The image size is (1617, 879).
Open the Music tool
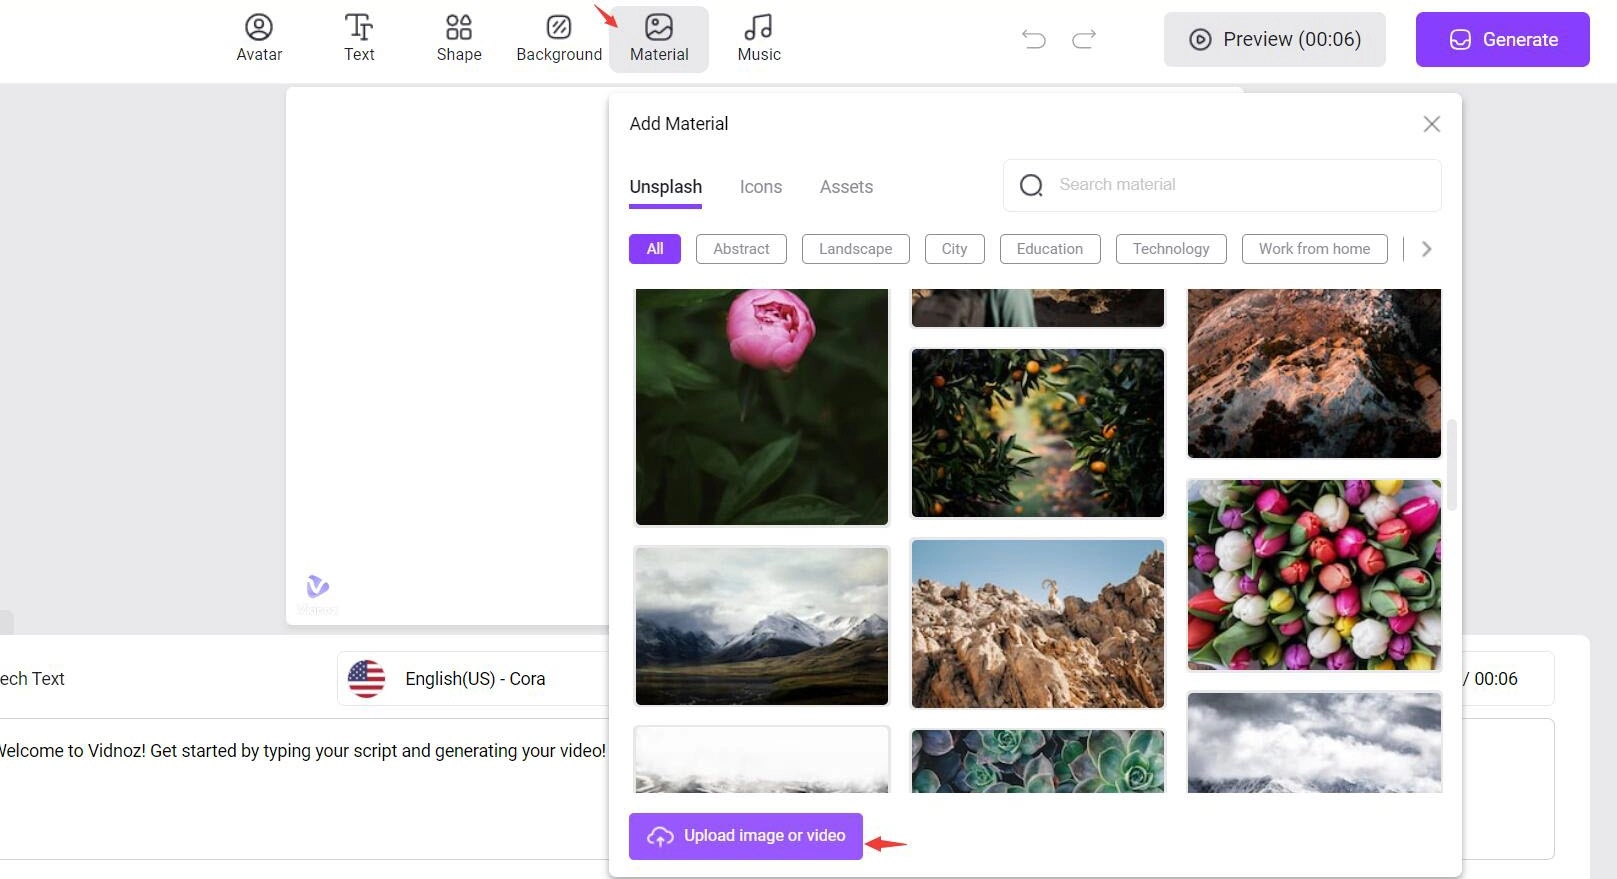(759, 39)
